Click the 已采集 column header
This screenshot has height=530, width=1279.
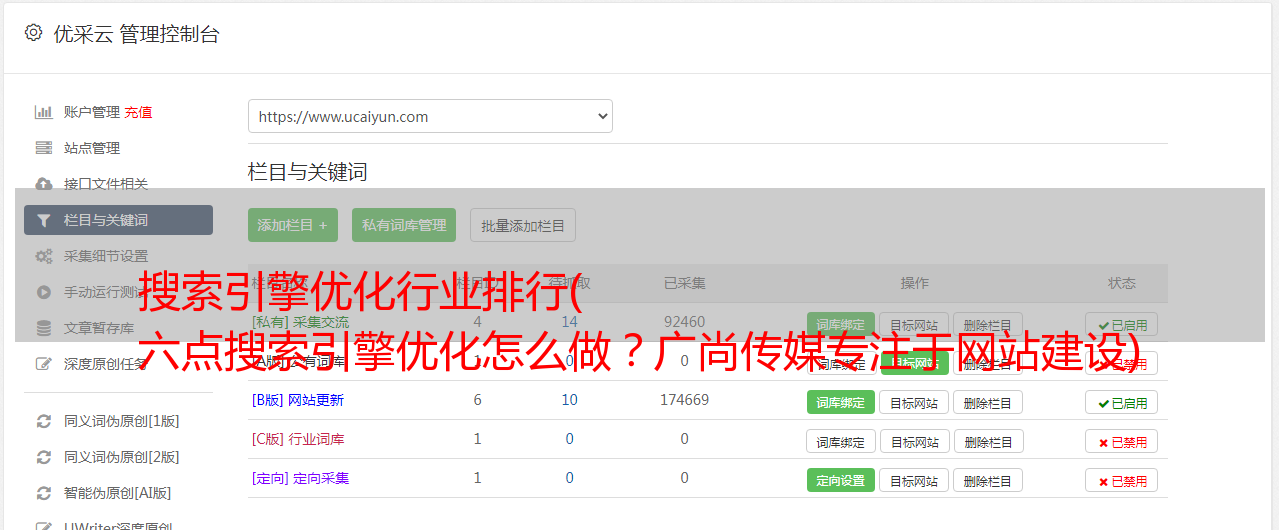coord(684,283)
